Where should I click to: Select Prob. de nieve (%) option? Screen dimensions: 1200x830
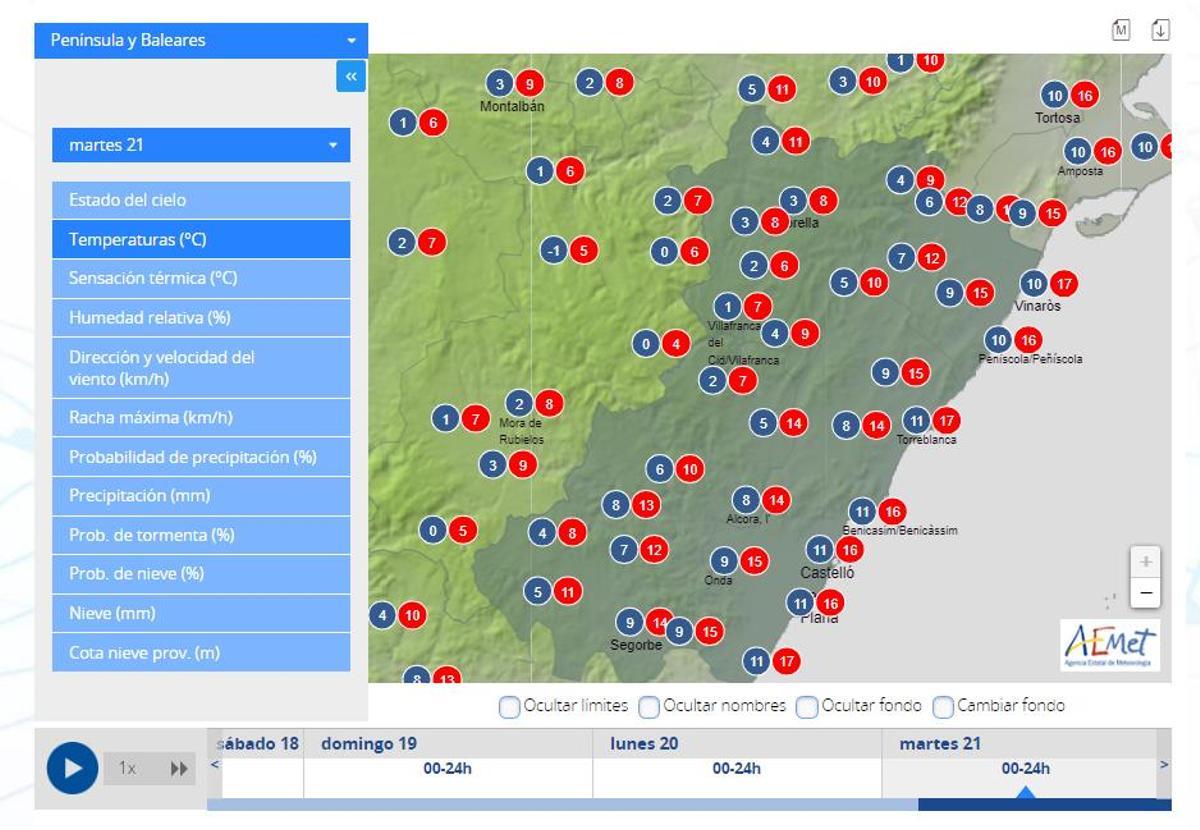point(201,574)
